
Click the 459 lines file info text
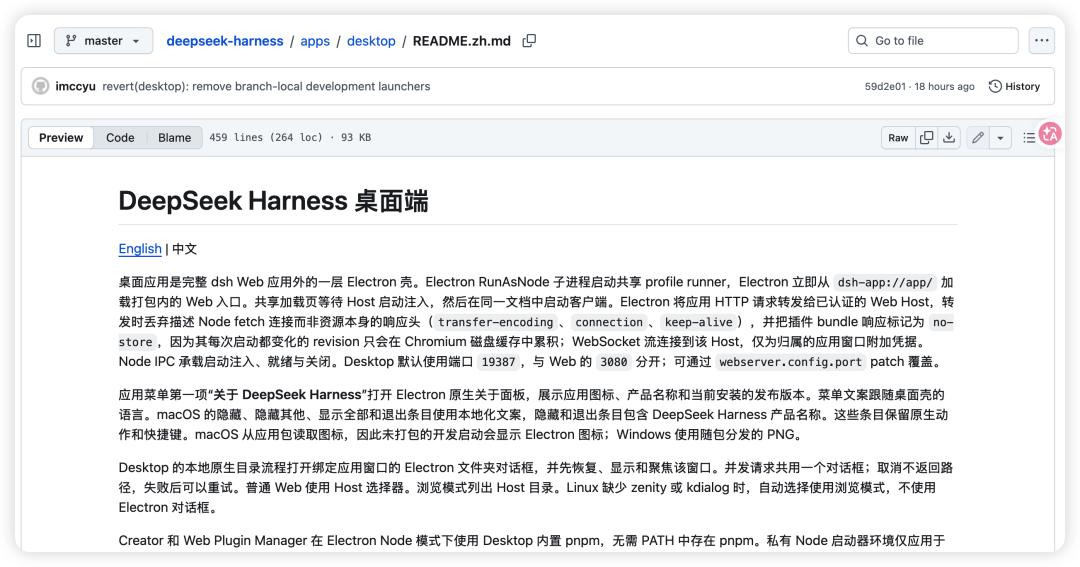coord(290,137)
